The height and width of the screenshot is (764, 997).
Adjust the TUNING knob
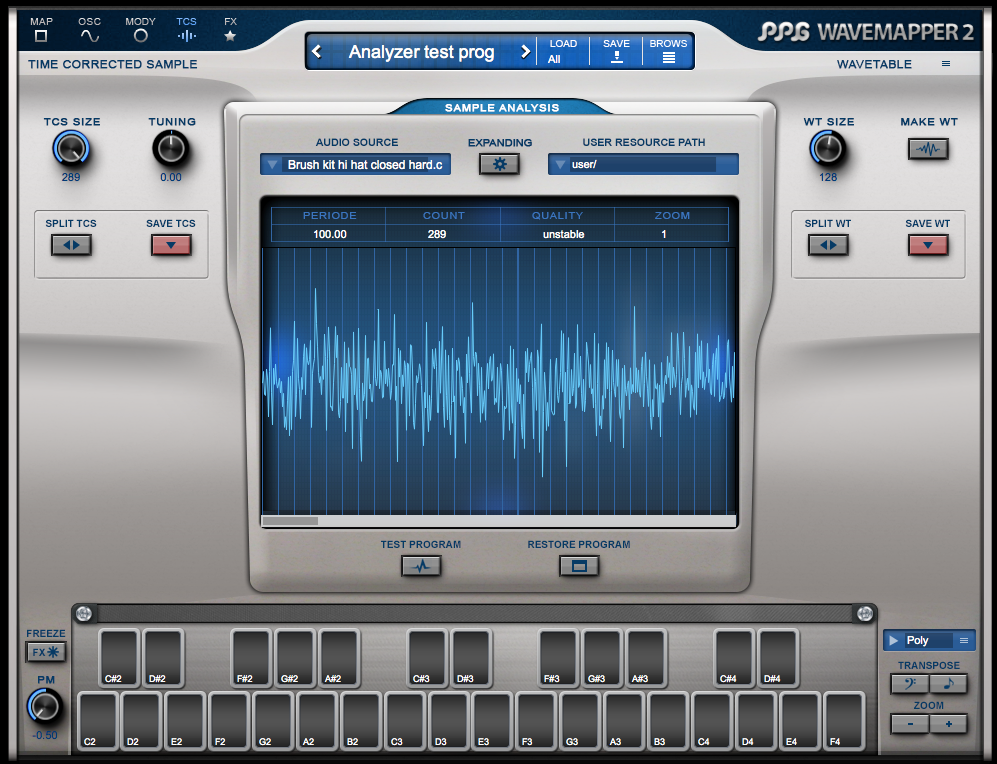pos(171,149)
